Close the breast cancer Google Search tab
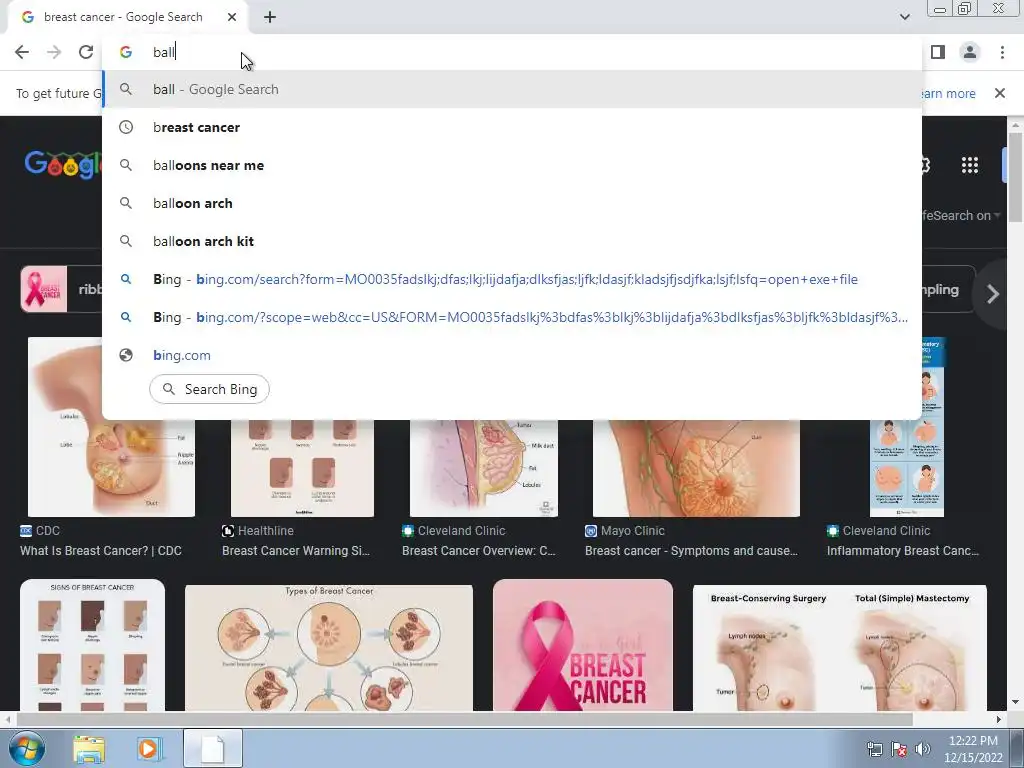Image resolution: width=1024 pixels, height=768 pixels. (x=232, y=17)
